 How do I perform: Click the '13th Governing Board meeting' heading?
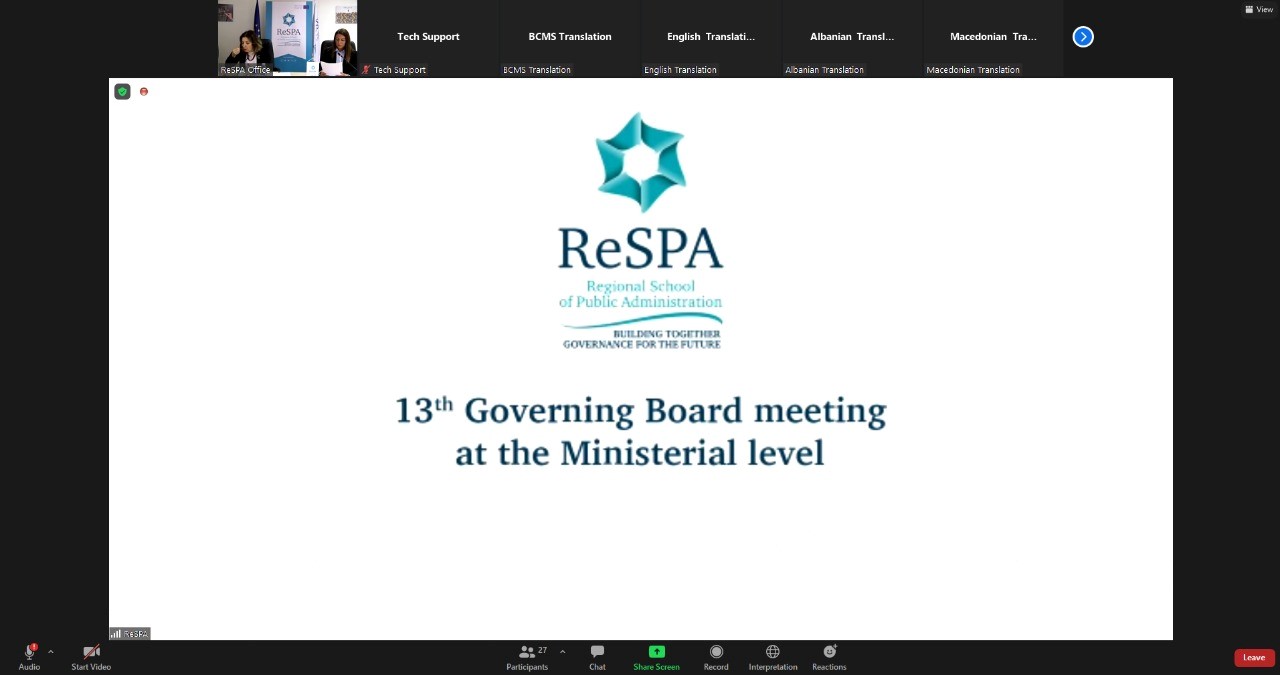pyautogui.click(x=641, y=411)
